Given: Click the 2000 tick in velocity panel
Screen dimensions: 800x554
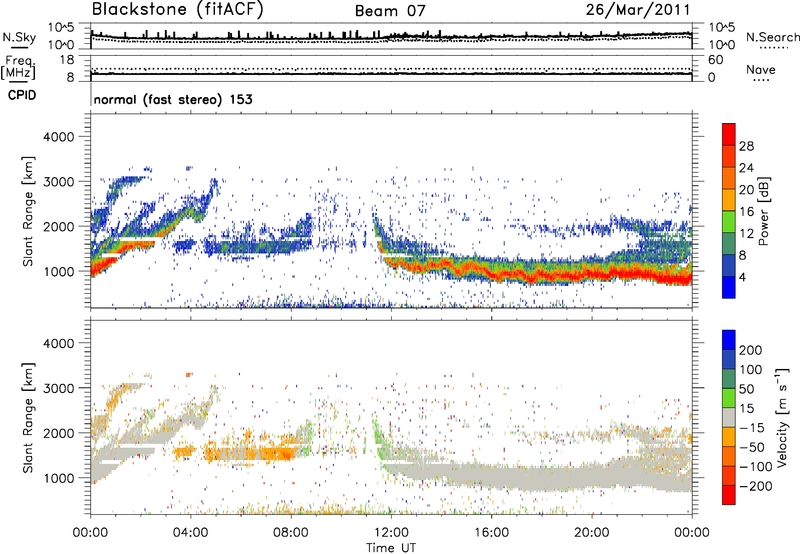Looking at the screenshot, I should pos(58,433).
